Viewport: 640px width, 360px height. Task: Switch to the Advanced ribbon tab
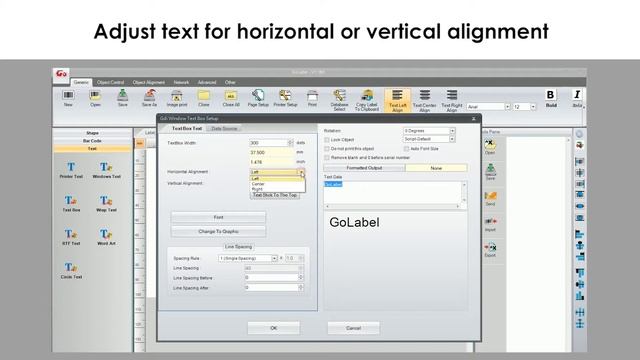coord(207,82)
